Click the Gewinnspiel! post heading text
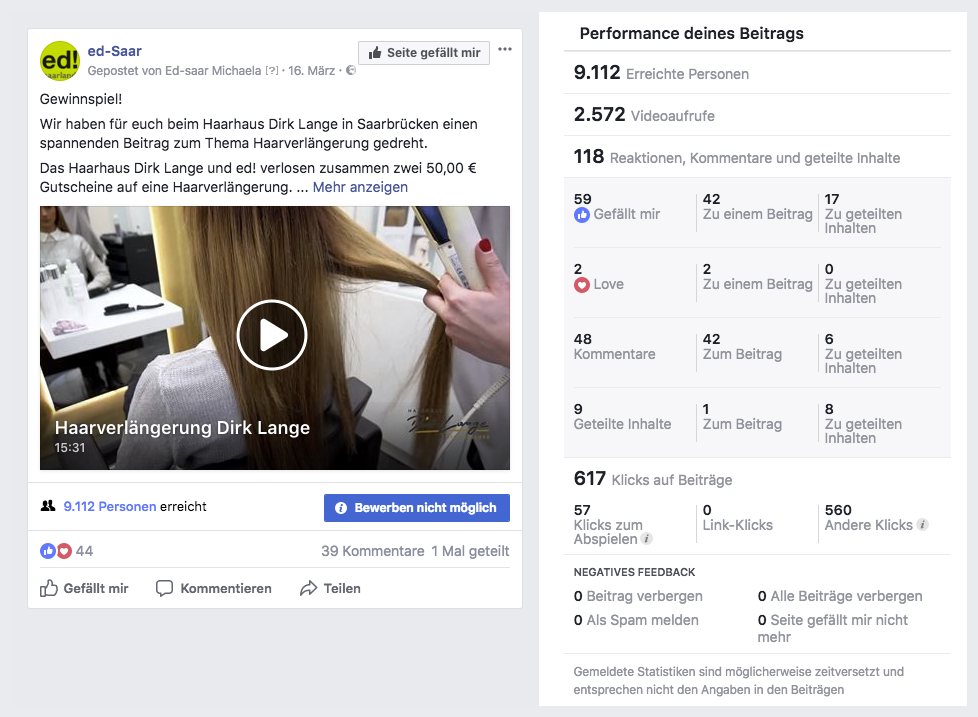 [x=81, y=99]
